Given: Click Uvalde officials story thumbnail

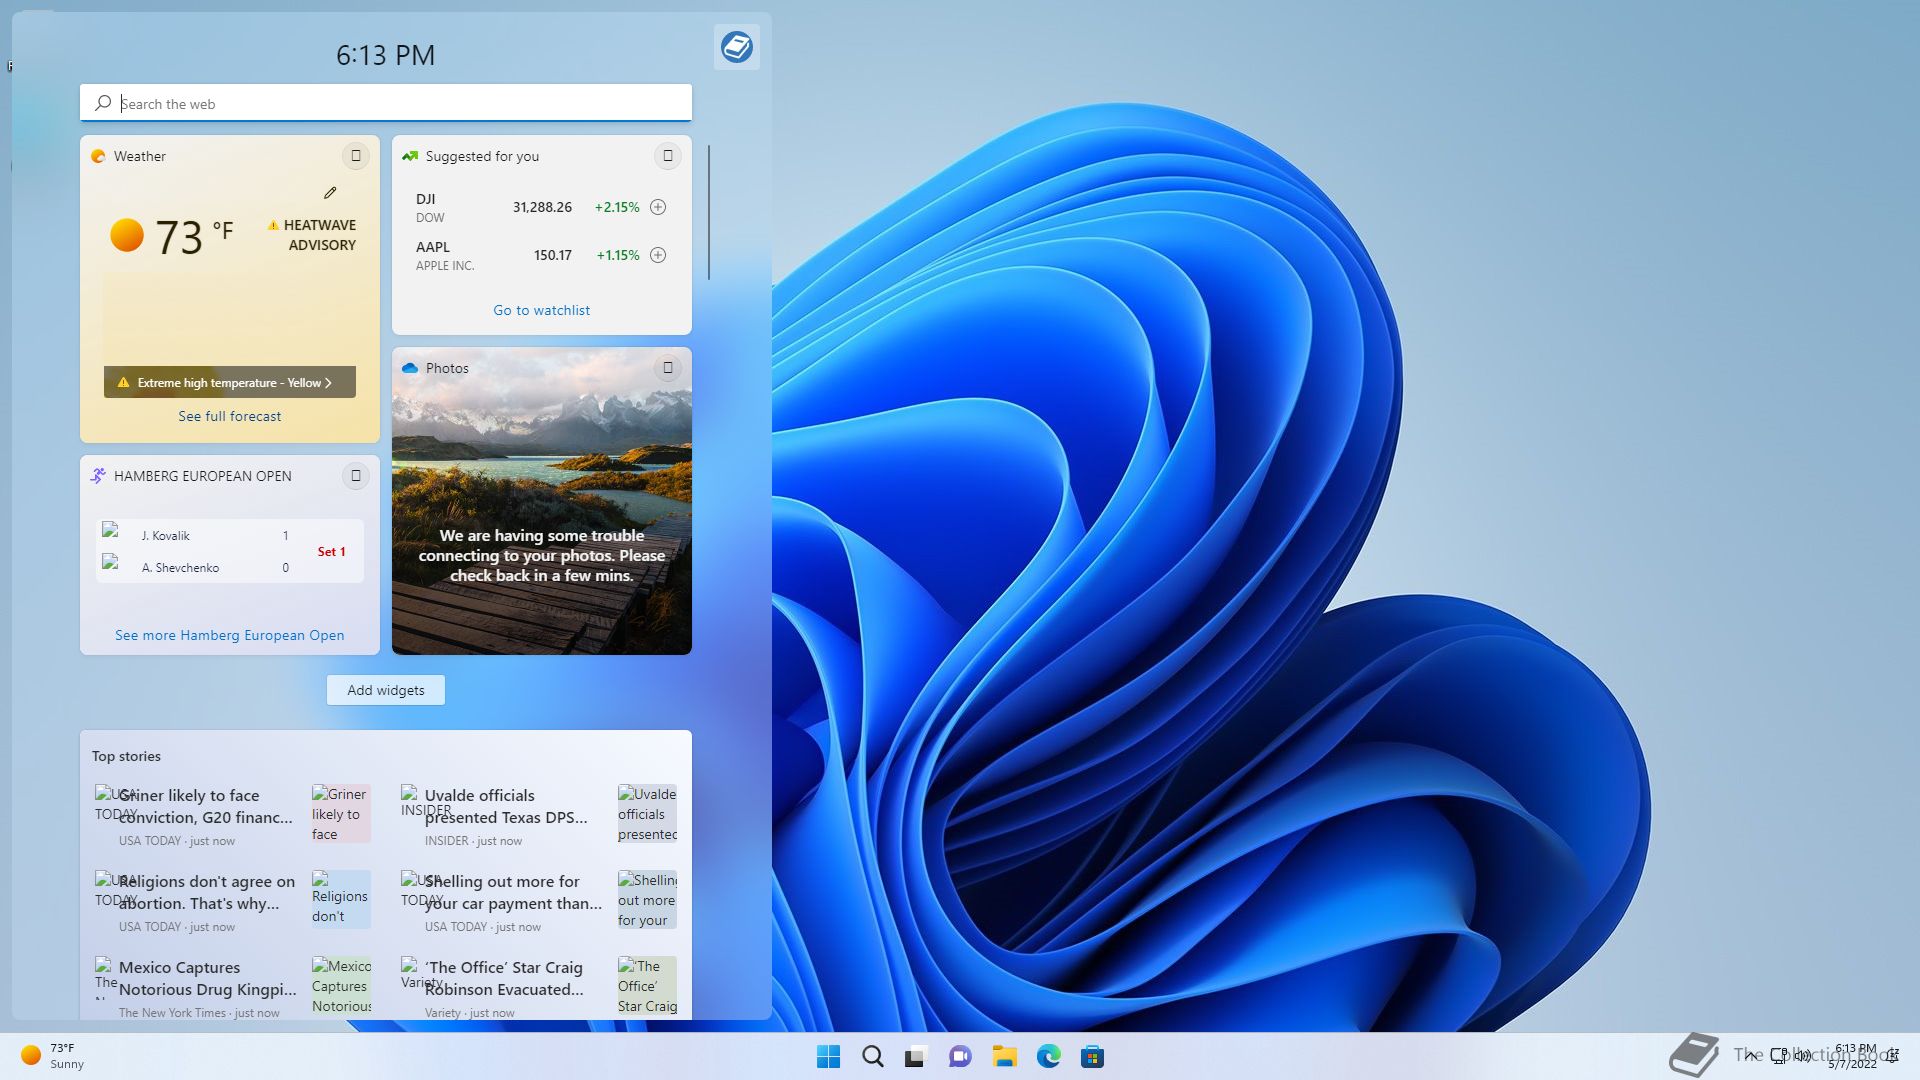Looking at the screenshot, I should tap(647, 813).
